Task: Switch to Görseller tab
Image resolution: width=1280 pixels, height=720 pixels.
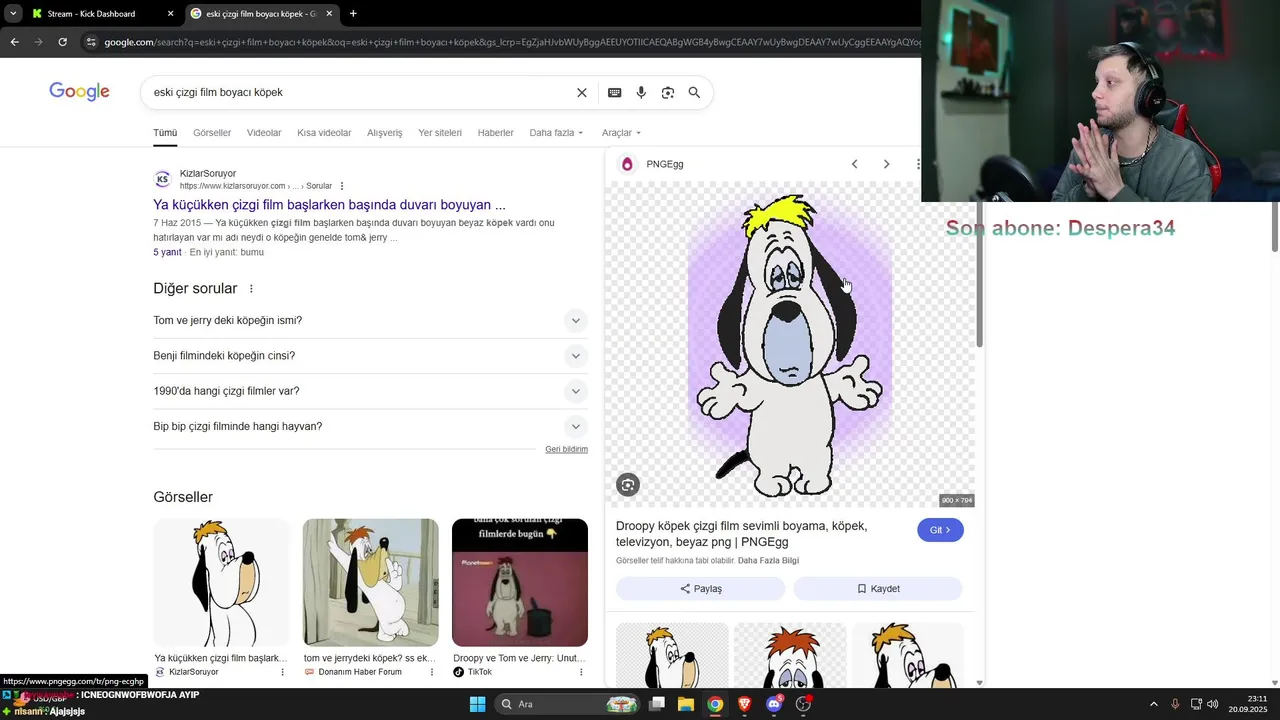Action: coord(212,132)
